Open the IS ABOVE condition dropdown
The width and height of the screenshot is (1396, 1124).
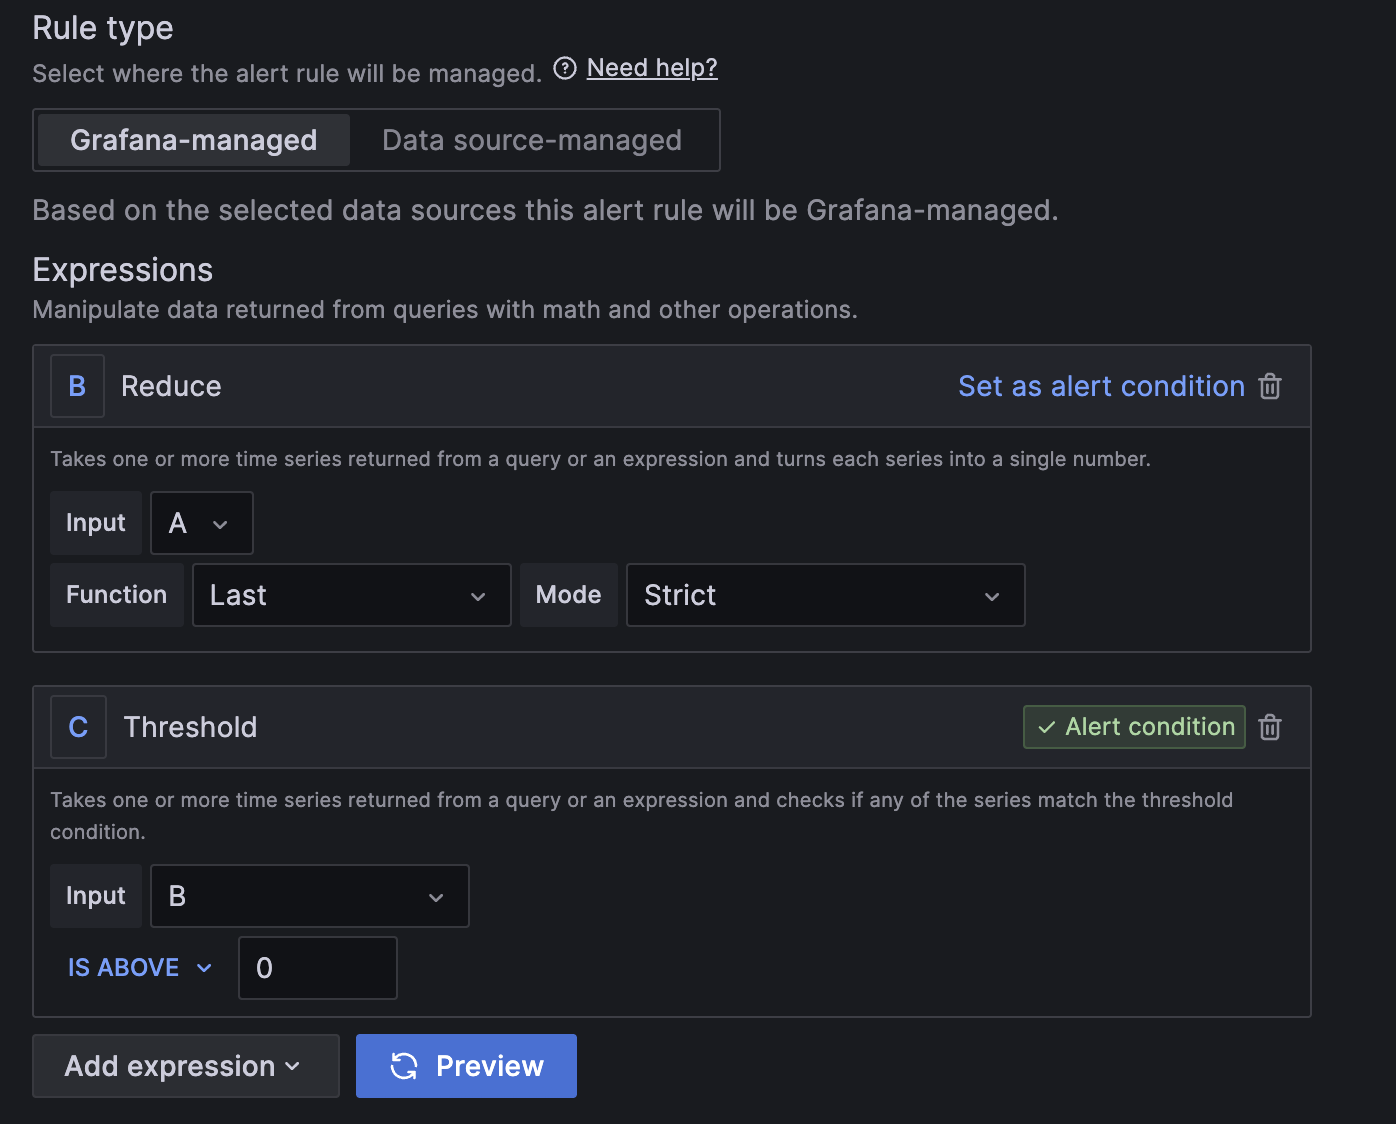140,968
